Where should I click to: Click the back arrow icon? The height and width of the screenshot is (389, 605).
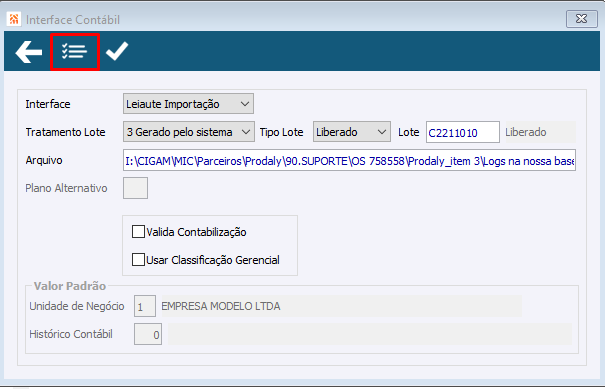(x=29, y=52)
